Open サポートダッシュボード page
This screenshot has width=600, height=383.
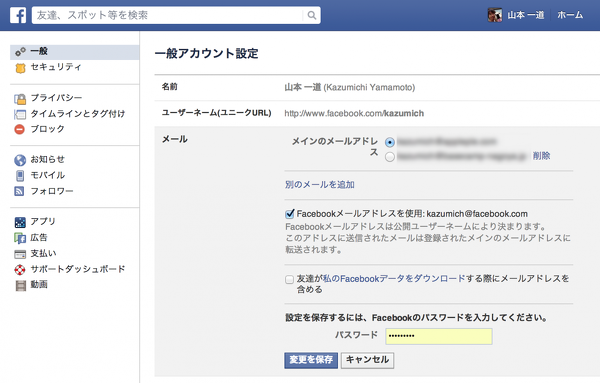(78, 269)
